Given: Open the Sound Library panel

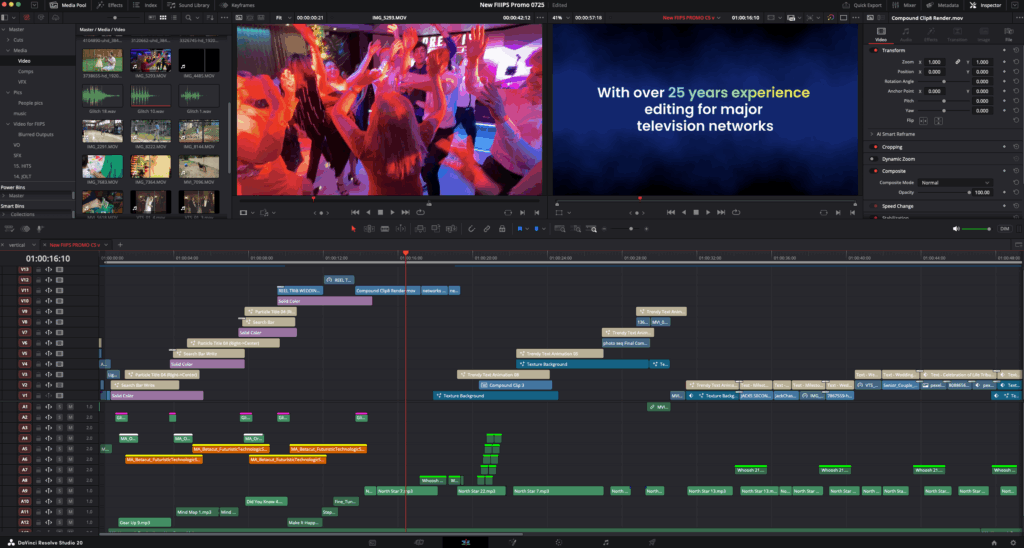Looking at the screenshot, I should point(196,5).
